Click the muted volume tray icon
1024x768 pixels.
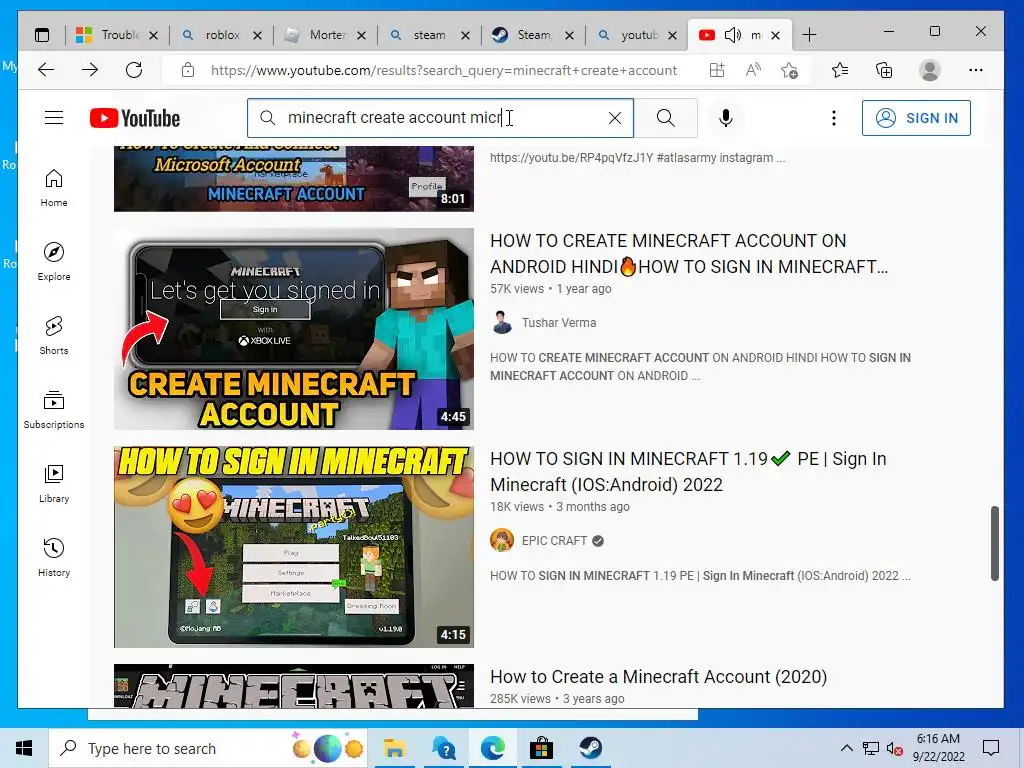pyautogui.click(x=894, y=749)
